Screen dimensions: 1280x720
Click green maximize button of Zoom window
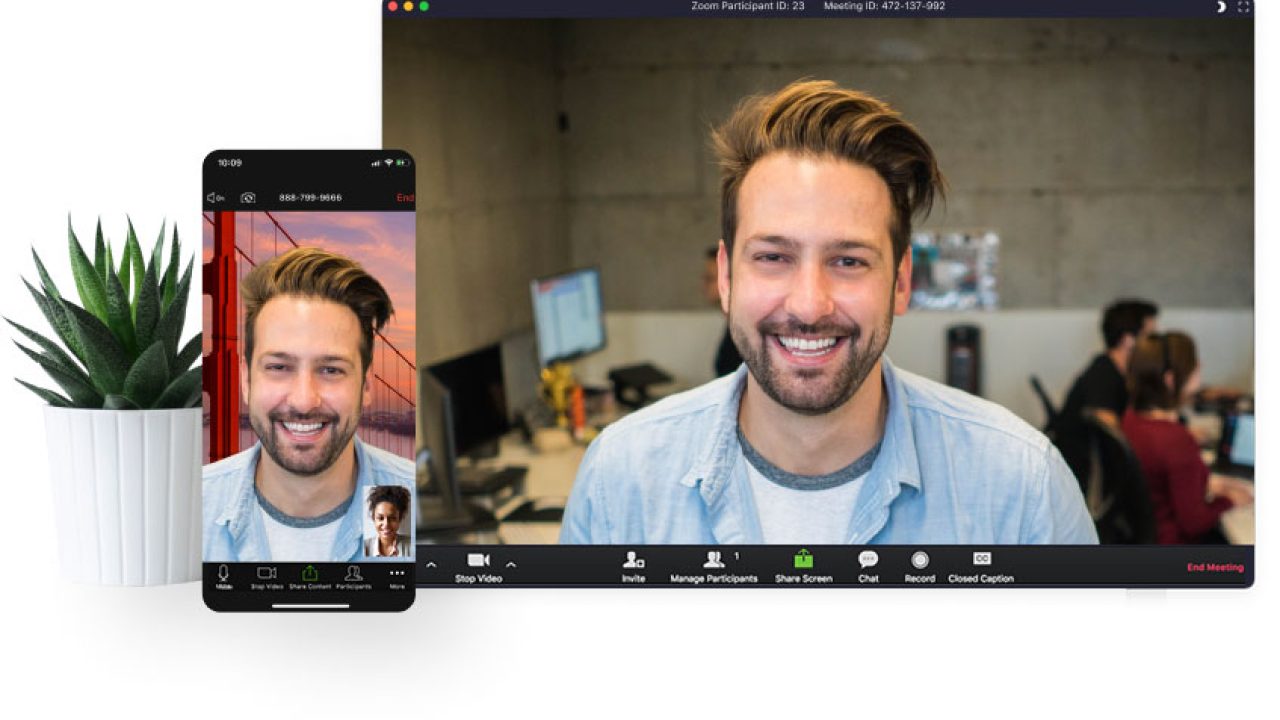coord(424,6)
